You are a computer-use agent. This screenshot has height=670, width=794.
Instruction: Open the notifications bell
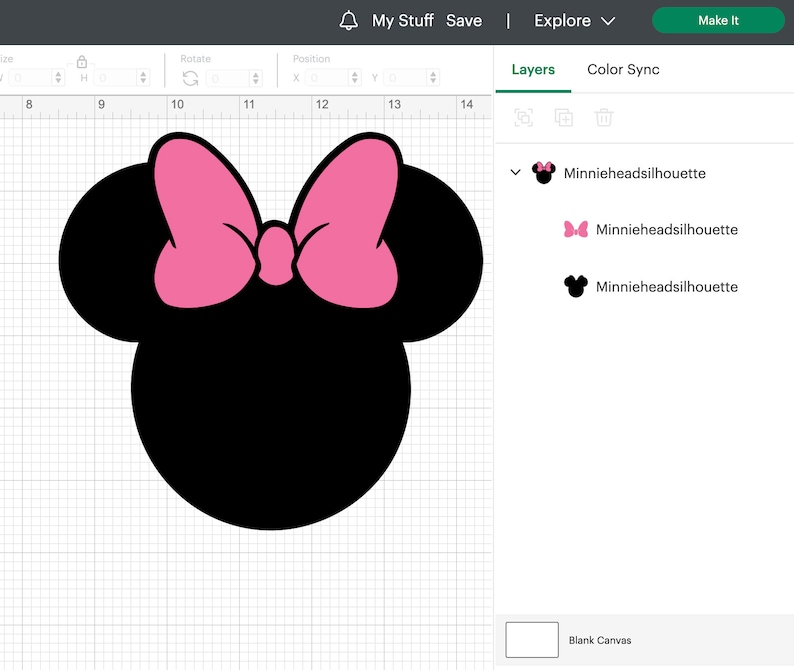[x=348, y=21]
